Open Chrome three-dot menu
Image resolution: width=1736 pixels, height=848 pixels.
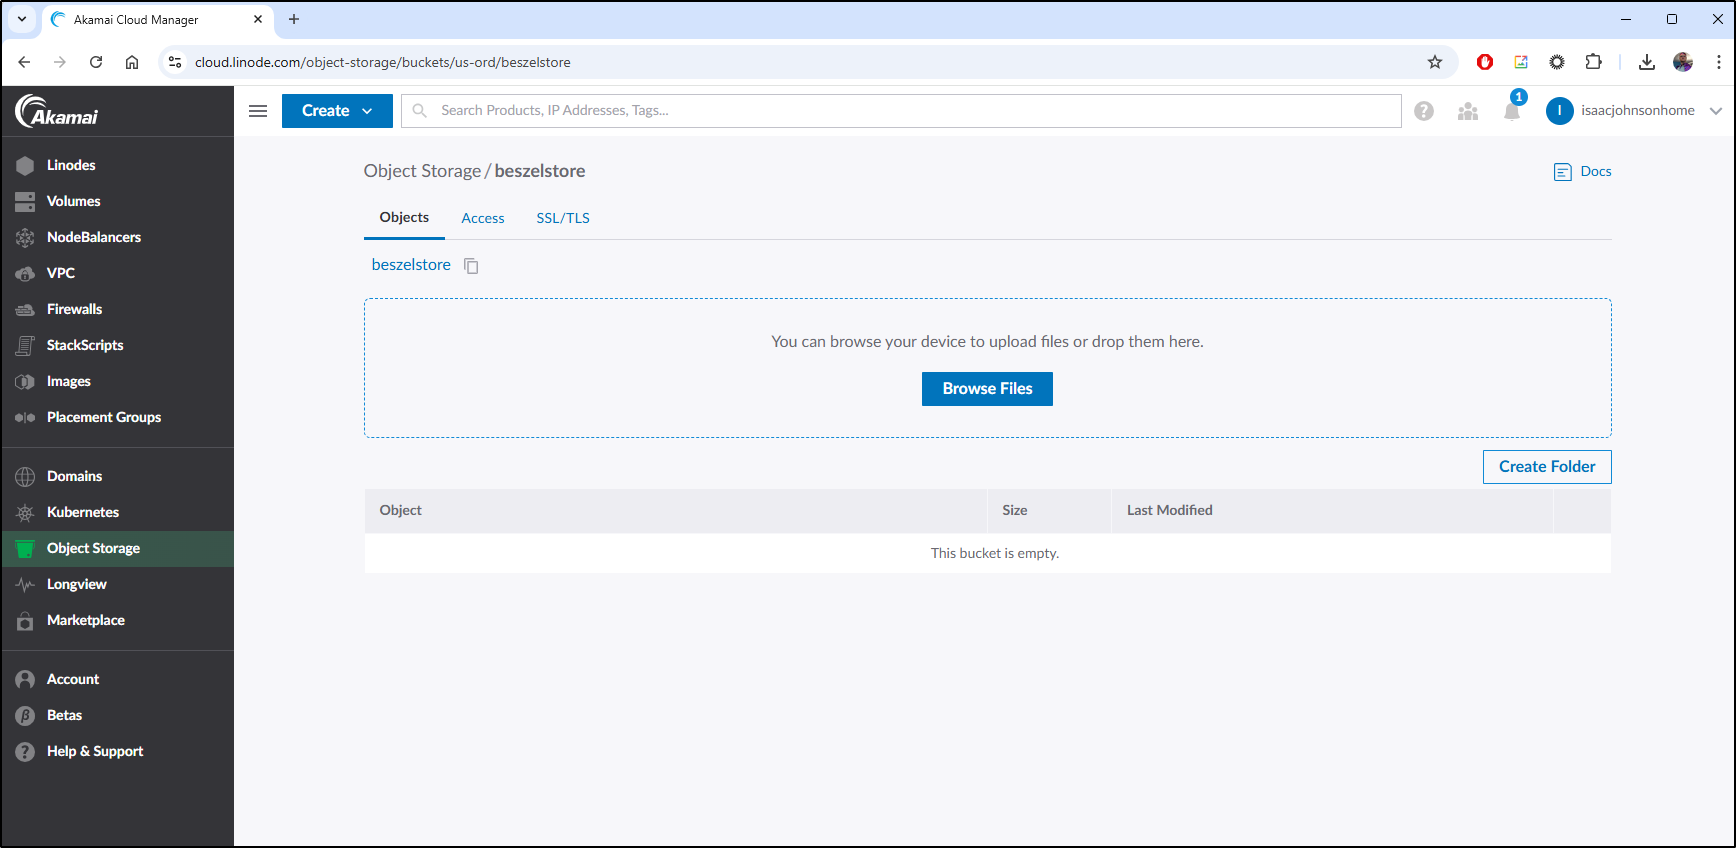pos(1718,62)
